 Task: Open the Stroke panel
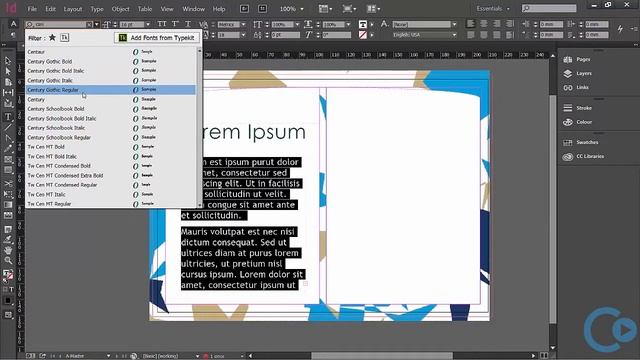point(578,108)
